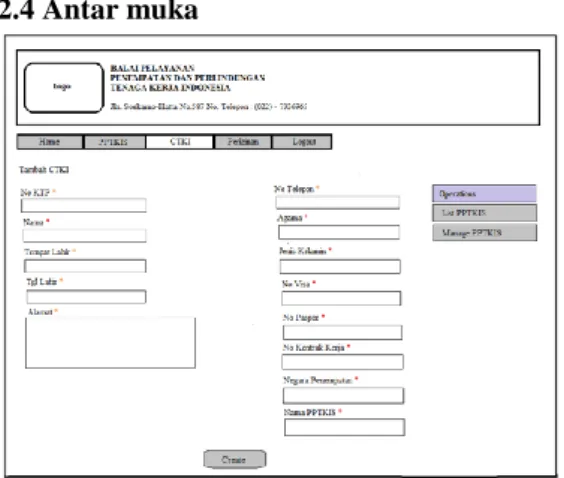Click the '2.4 Antar muka' section heading
This screenshot has width=564, height=478.
click(99, 10)
